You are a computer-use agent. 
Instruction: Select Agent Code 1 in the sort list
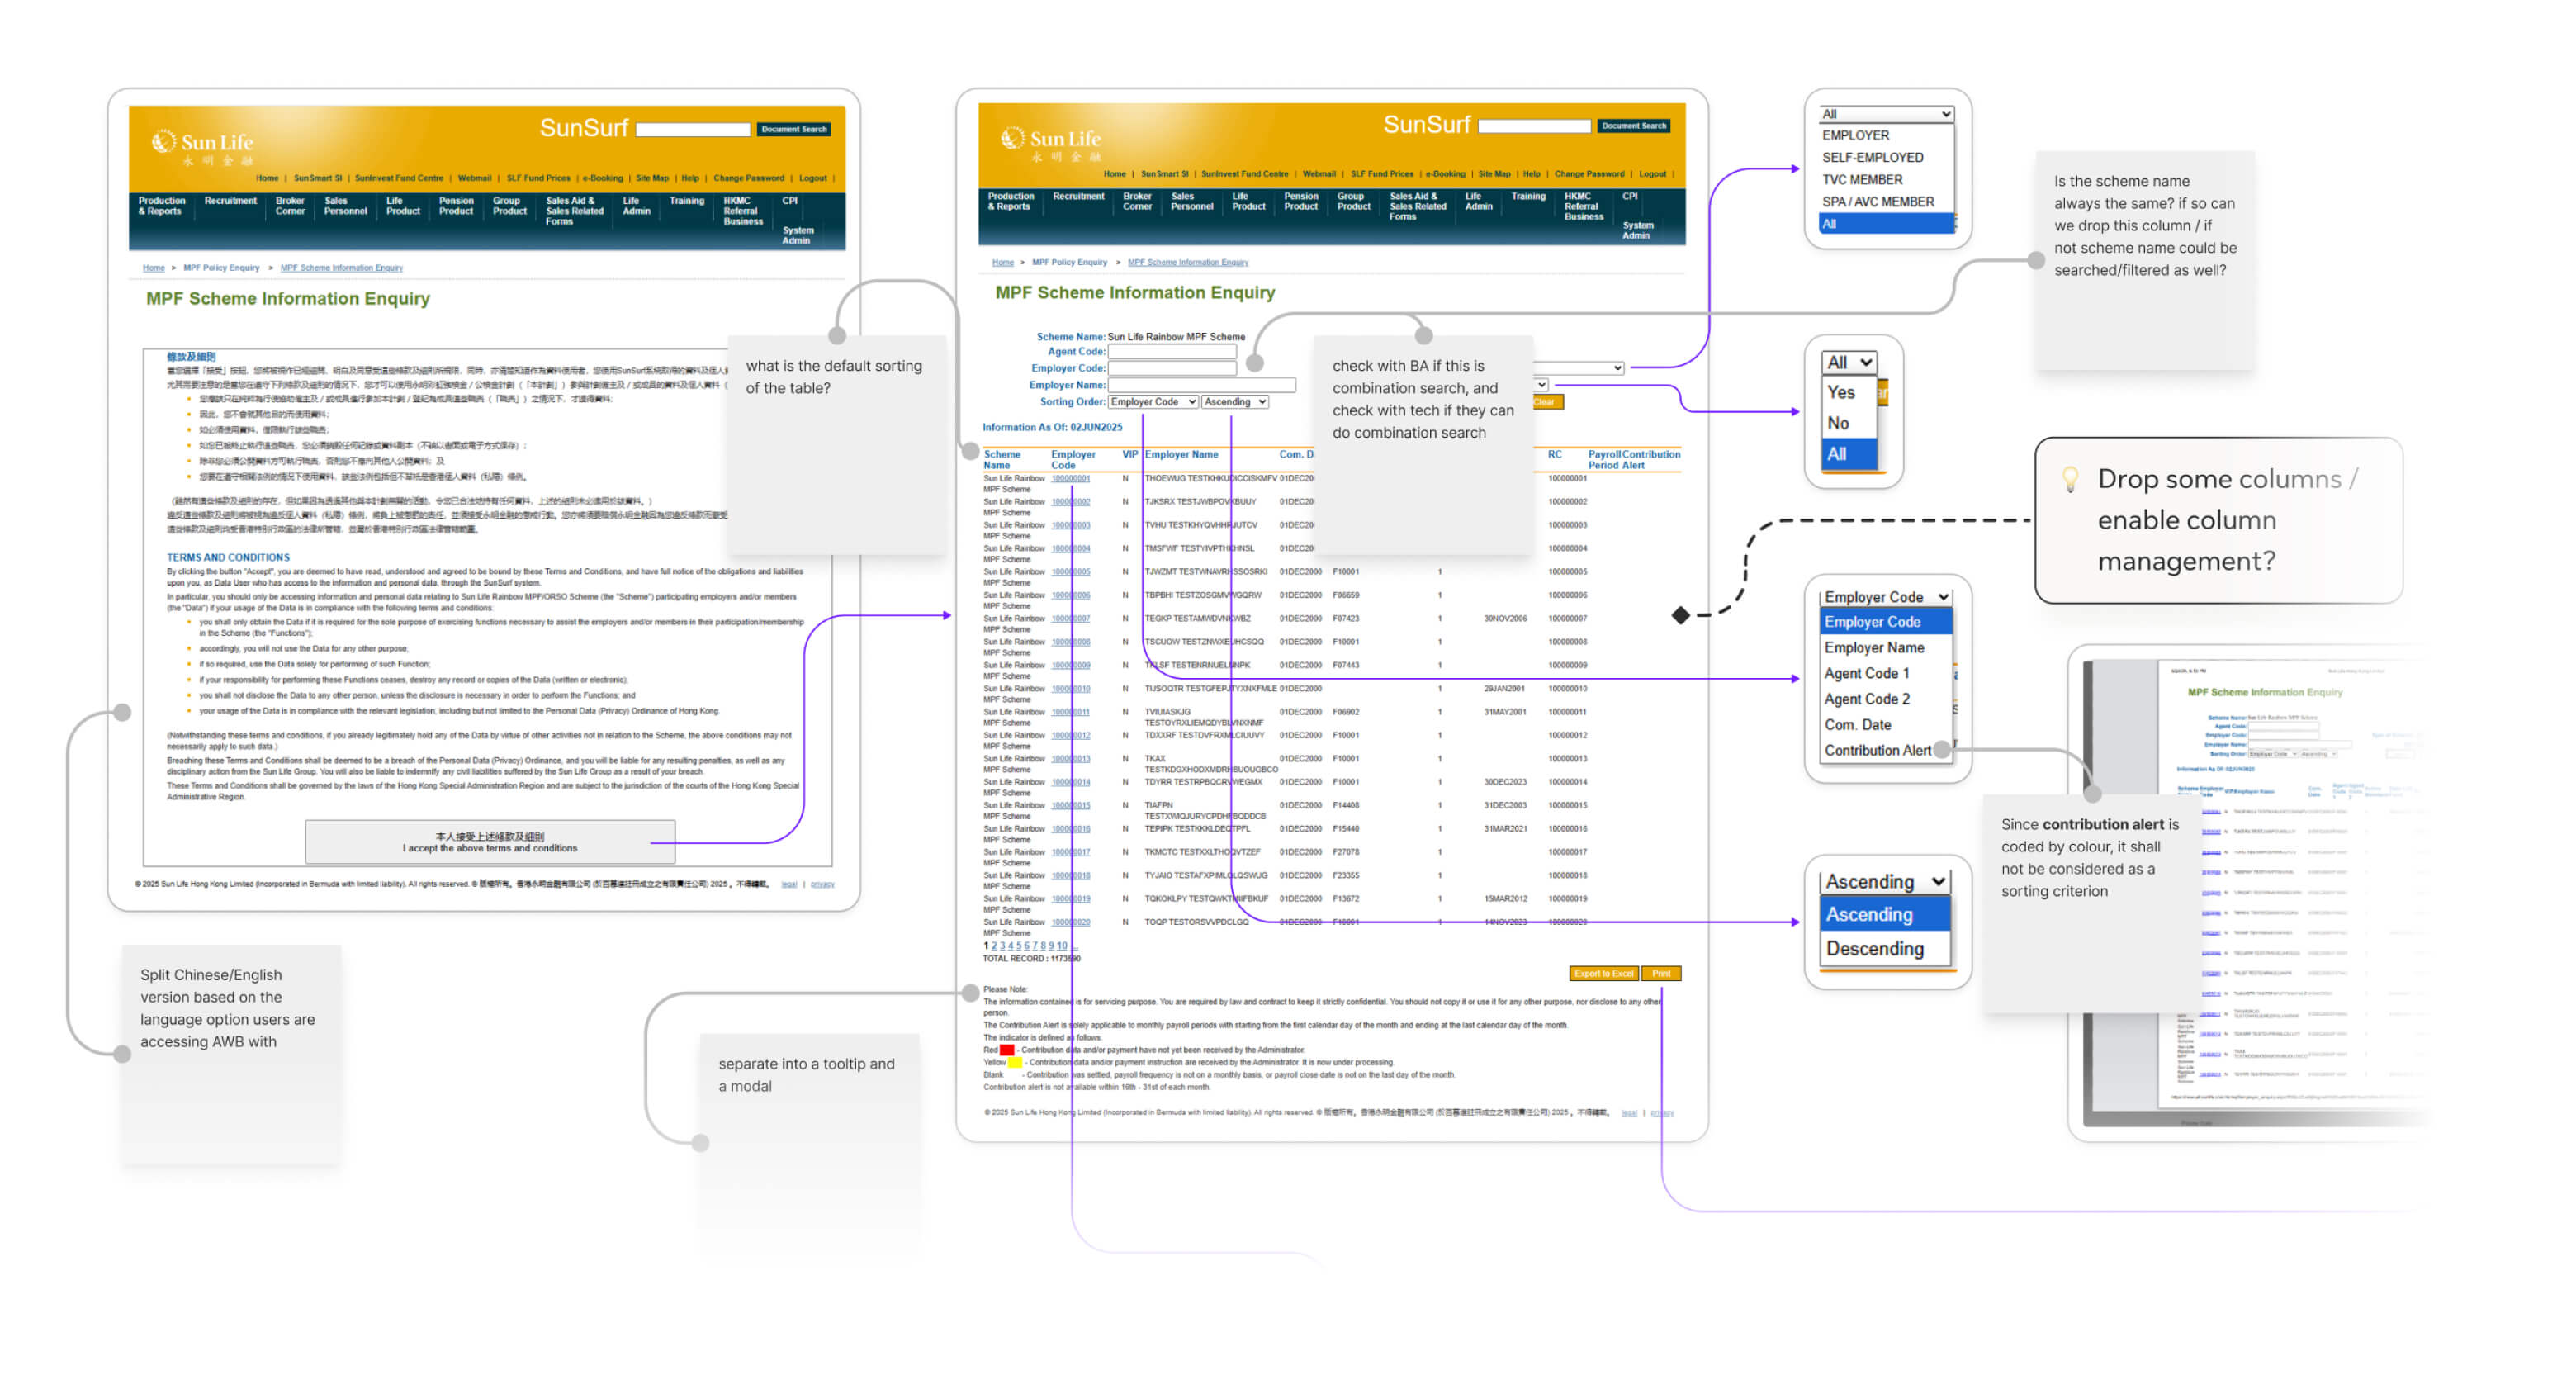coord(1866,673)
